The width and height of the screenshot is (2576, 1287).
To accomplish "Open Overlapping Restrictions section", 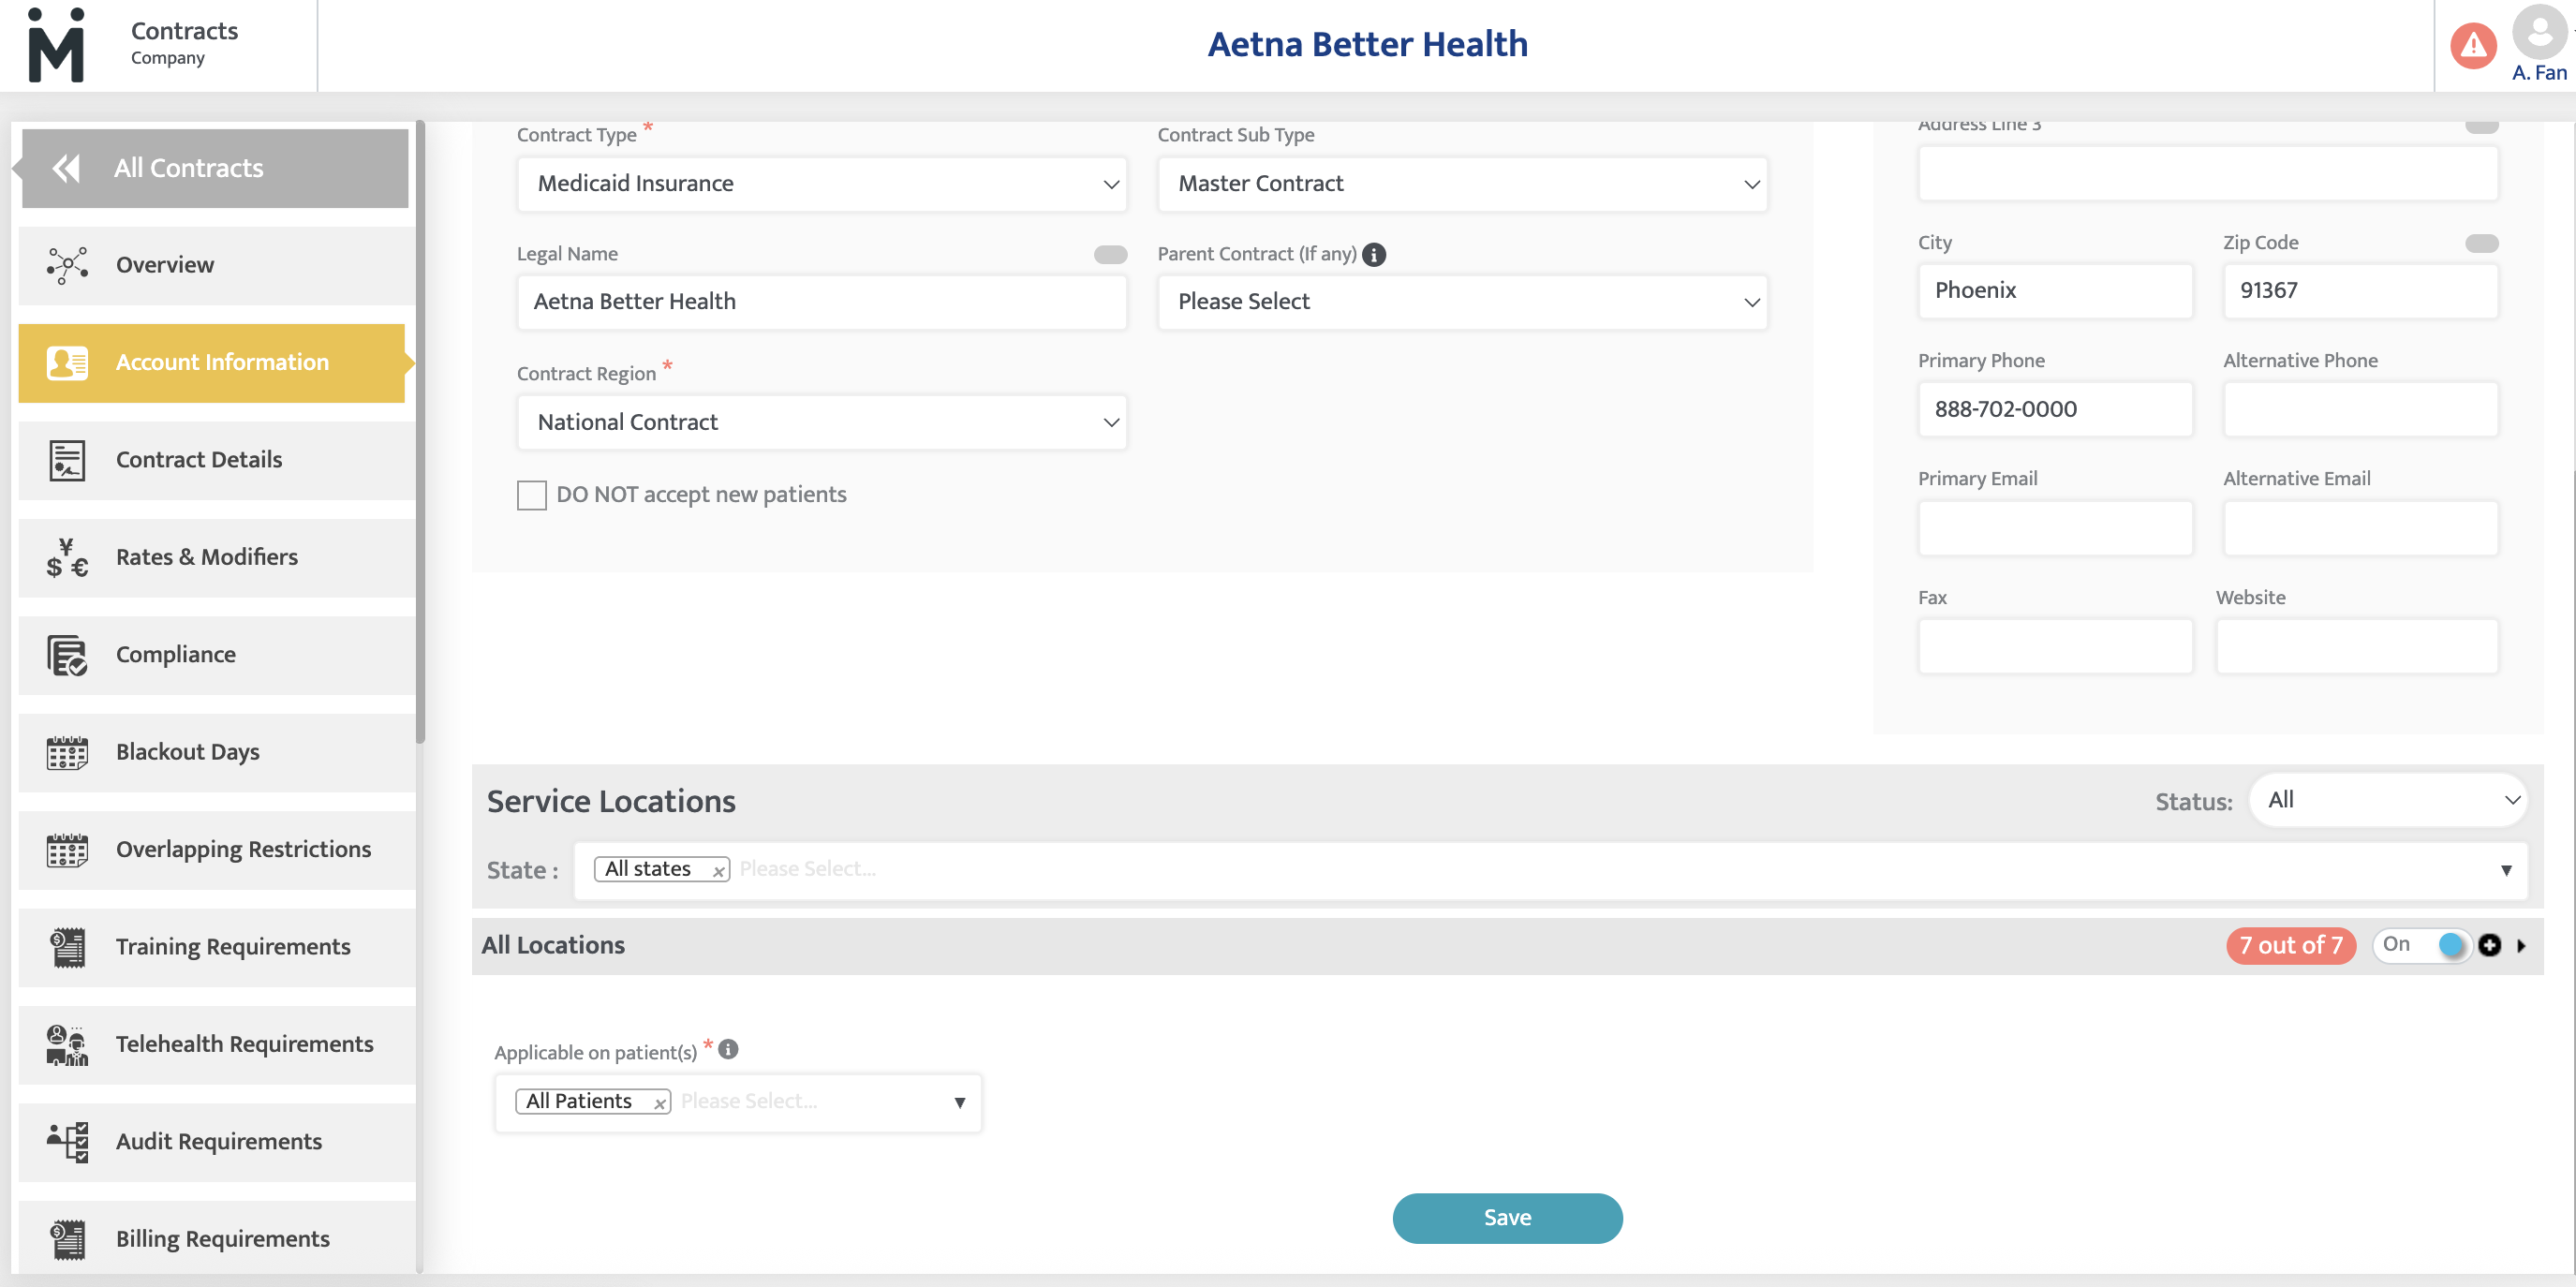I will [x=217, y=849].
